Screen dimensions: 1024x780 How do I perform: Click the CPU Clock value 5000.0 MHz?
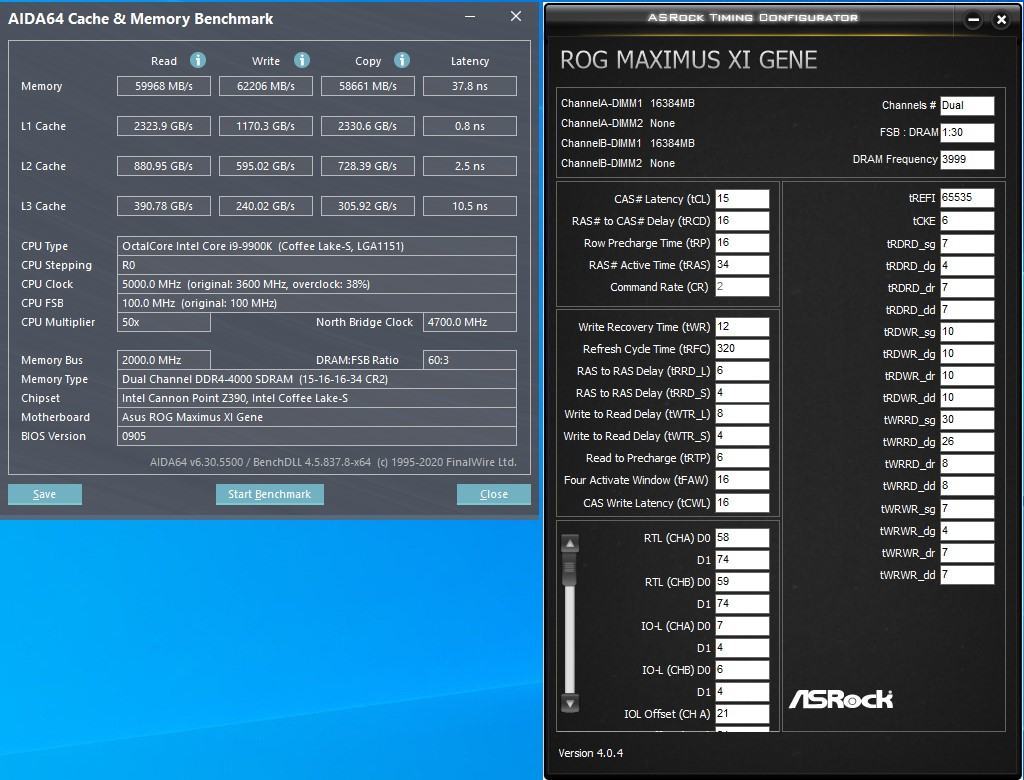click(317, 284)
